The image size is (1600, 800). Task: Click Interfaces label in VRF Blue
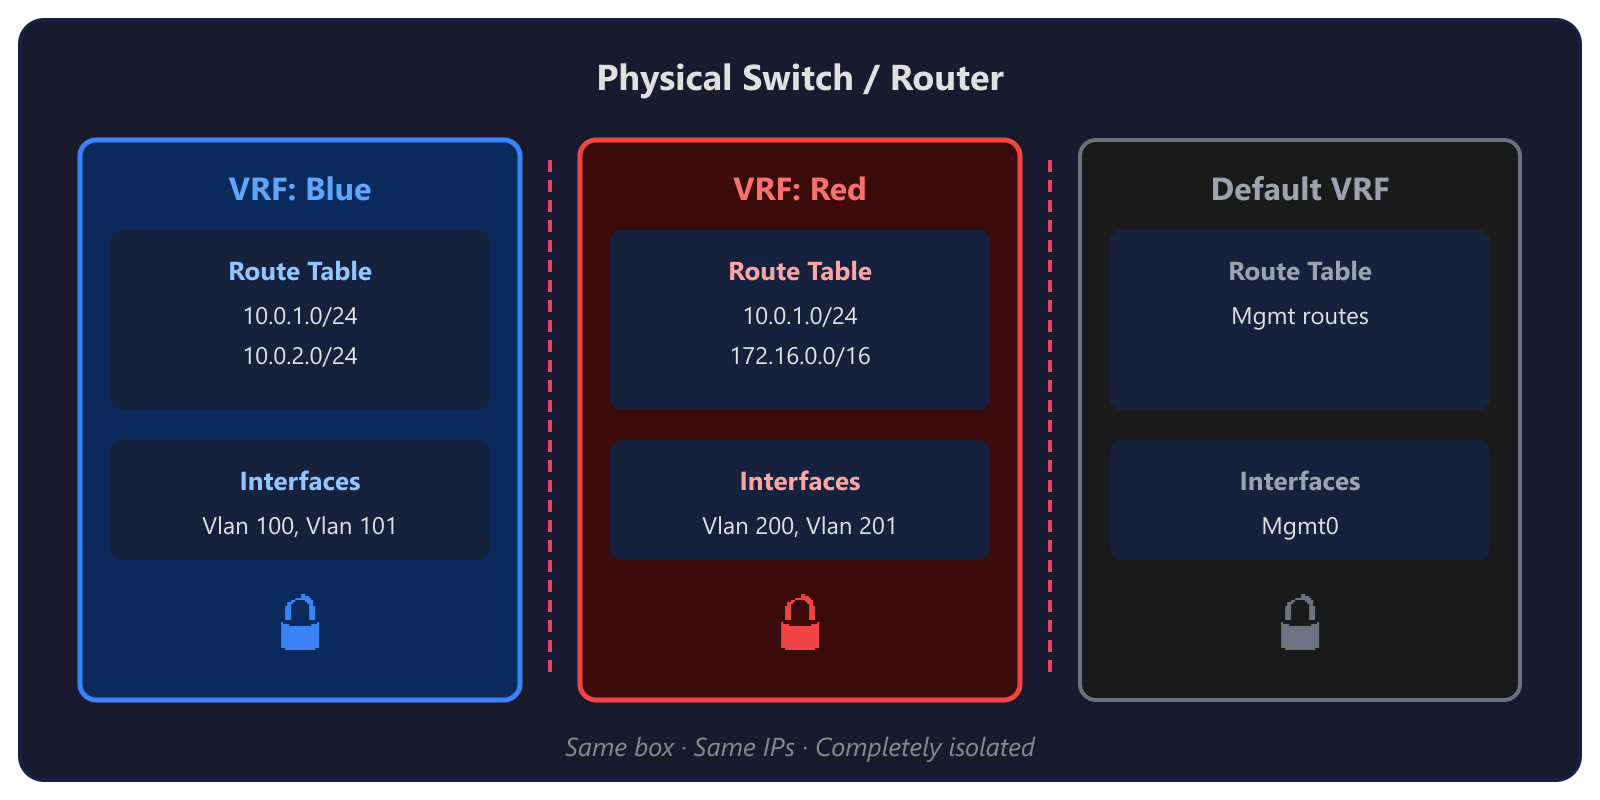pos(300,481)
